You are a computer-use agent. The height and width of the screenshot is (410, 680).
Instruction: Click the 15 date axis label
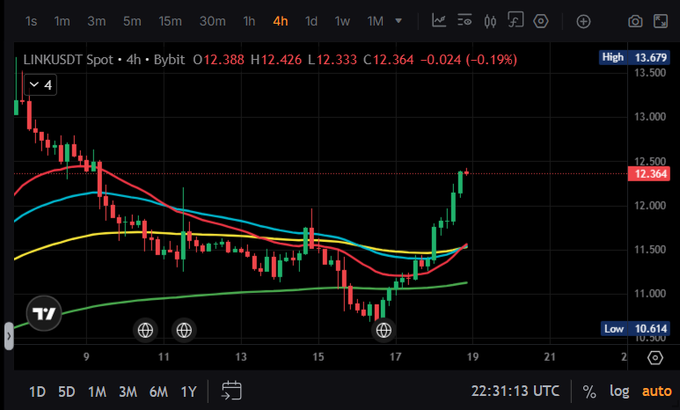(x=318, y=357)
